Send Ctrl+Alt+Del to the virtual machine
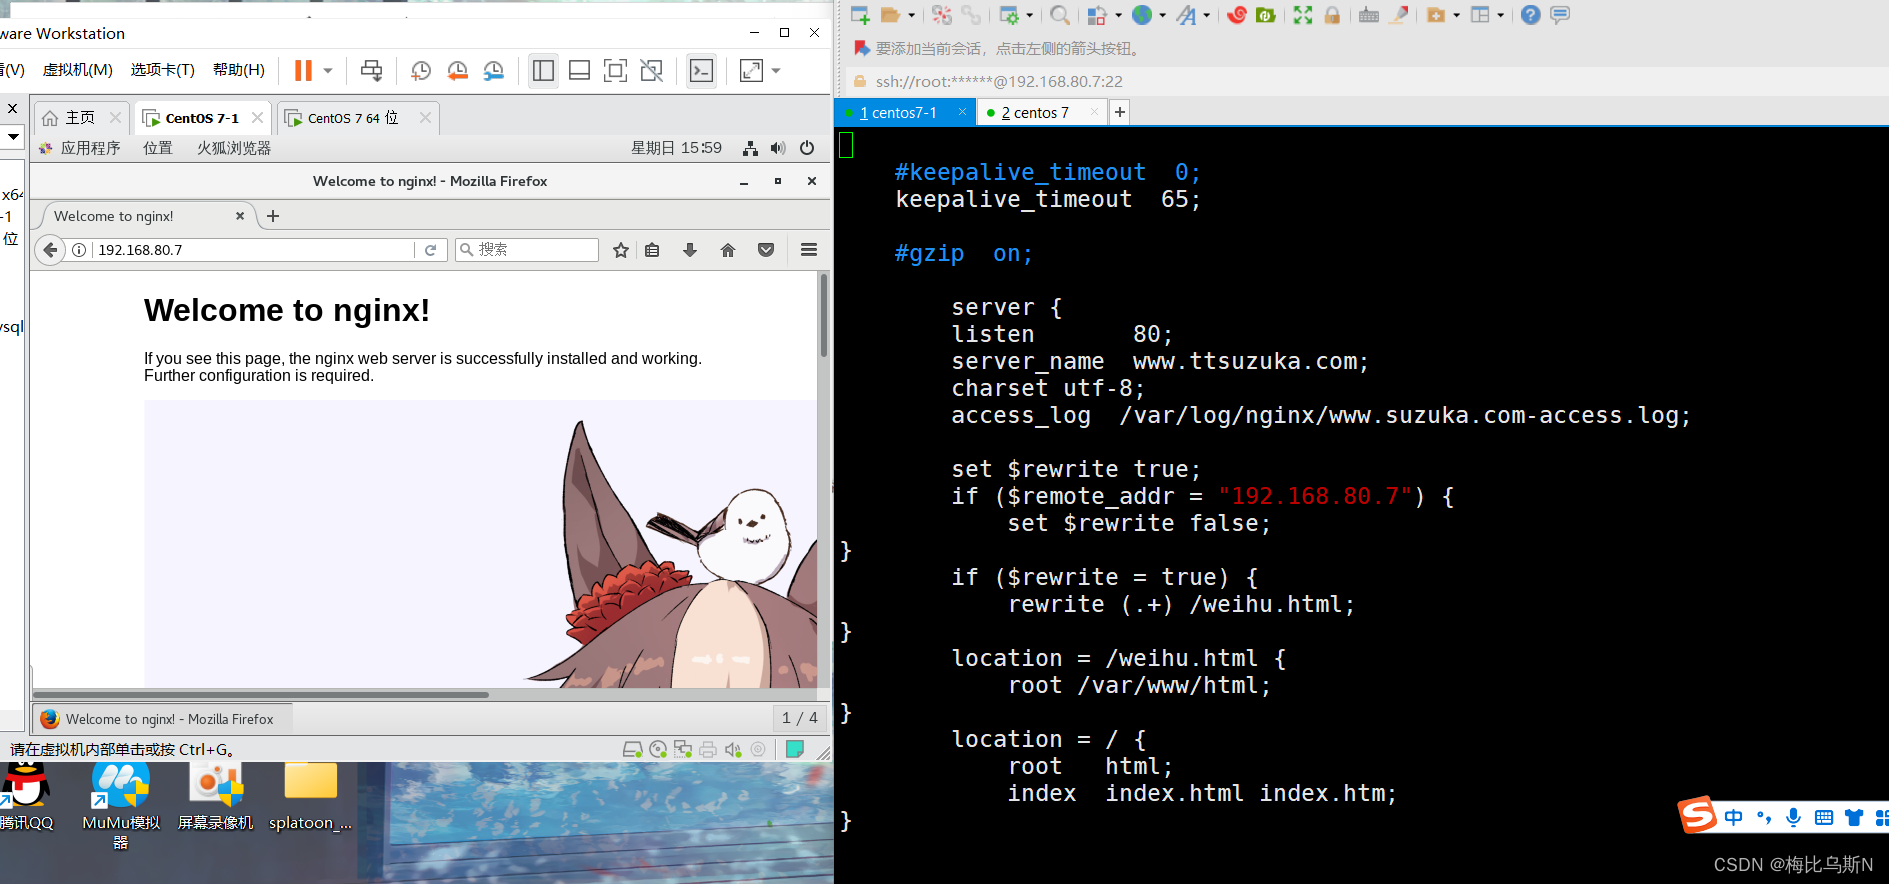Viewport: 1889px width, 884px height. [371, 70]
